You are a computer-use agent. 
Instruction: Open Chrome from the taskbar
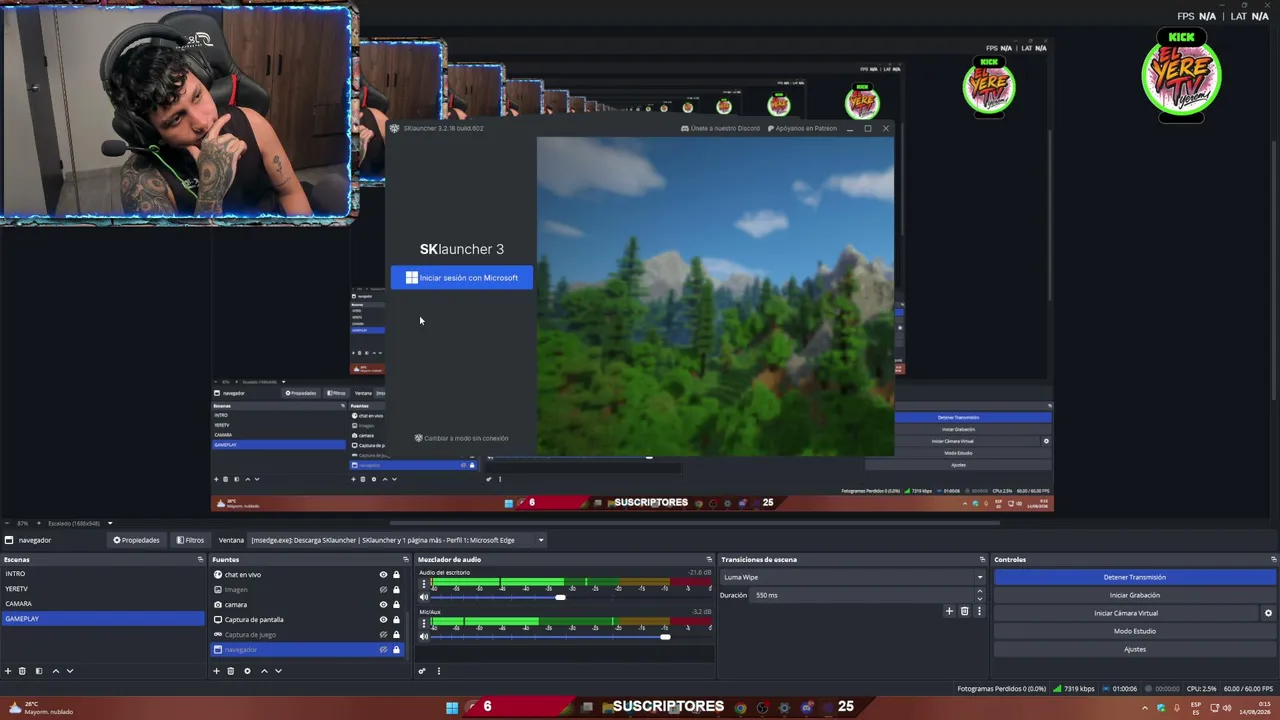[740, 708]
